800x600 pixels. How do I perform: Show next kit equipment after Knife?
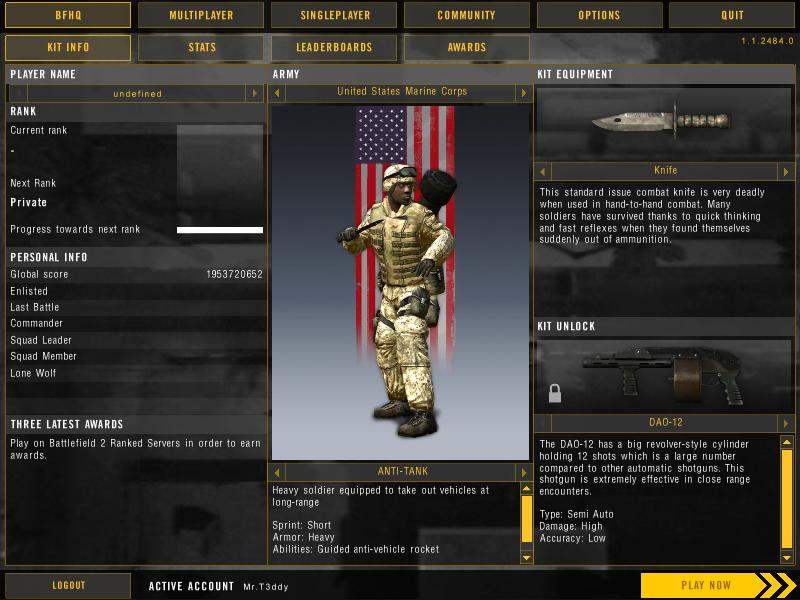click(x=786, y=171)
